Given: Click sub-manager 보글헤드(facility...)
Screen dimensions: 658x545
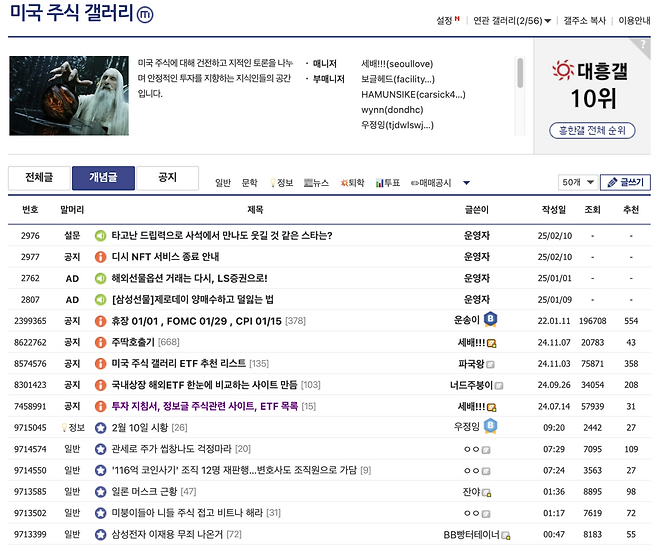Looking at the screenshot, I should coord(398,79).
